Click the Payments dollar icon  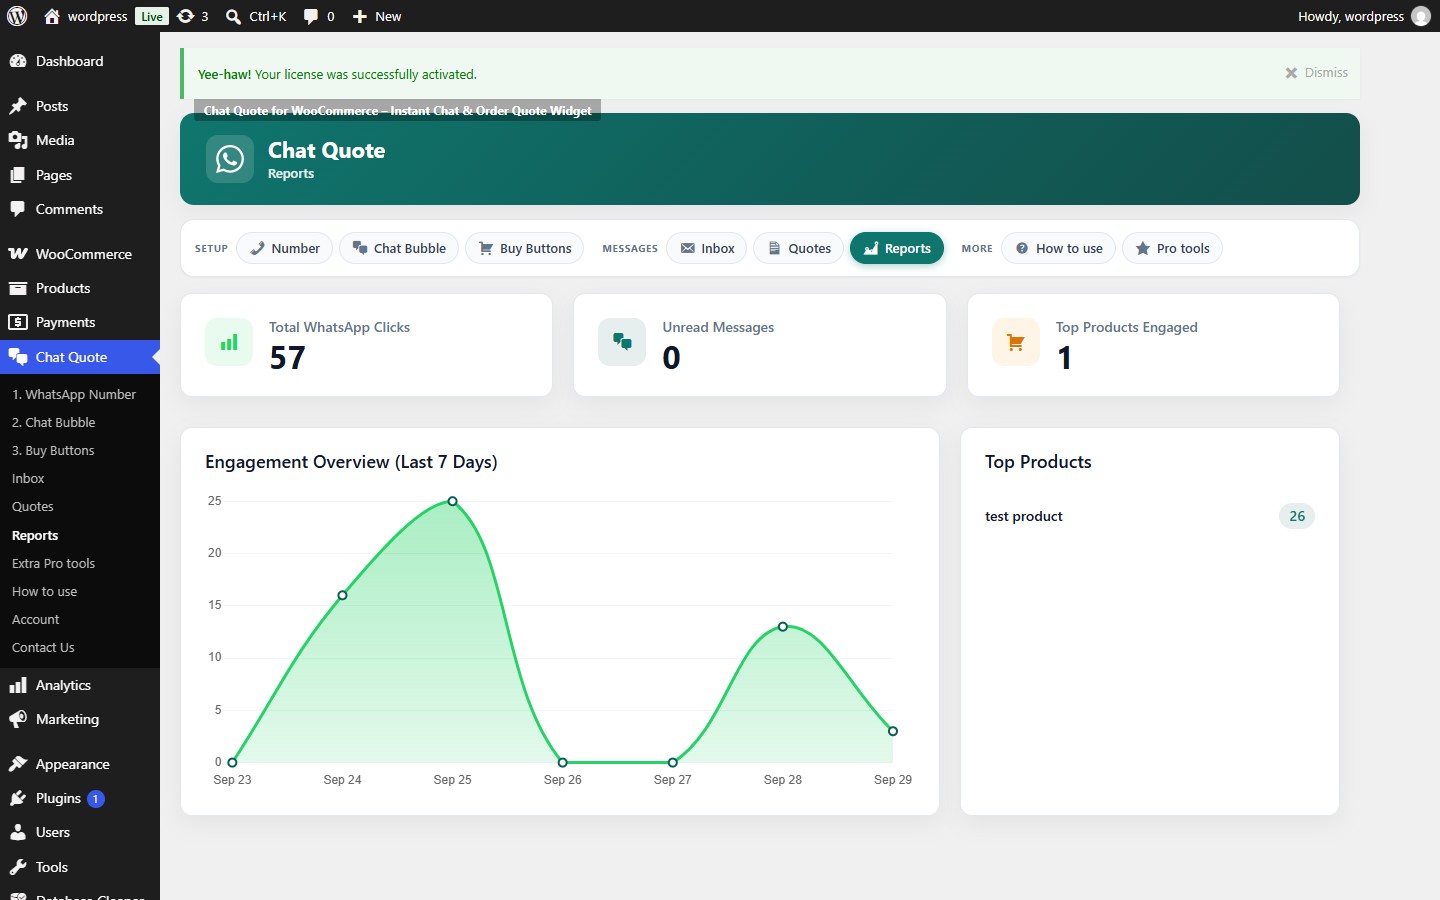18,322
